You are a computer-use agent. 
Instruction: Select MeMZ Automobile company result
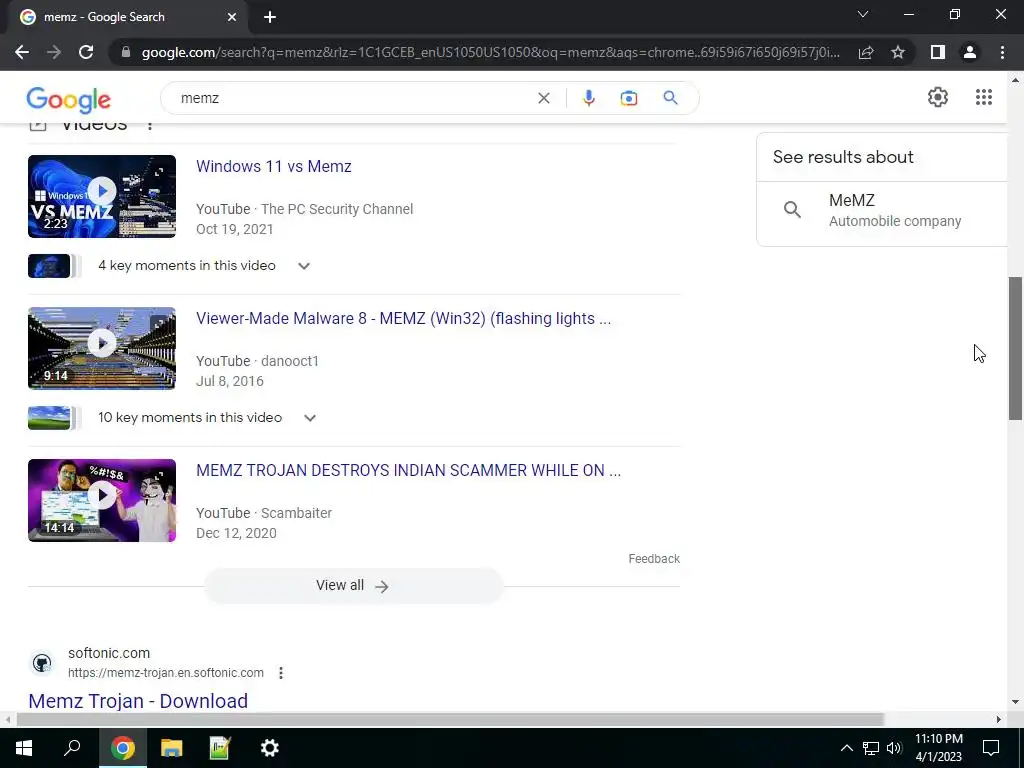[x=882, y=210]
